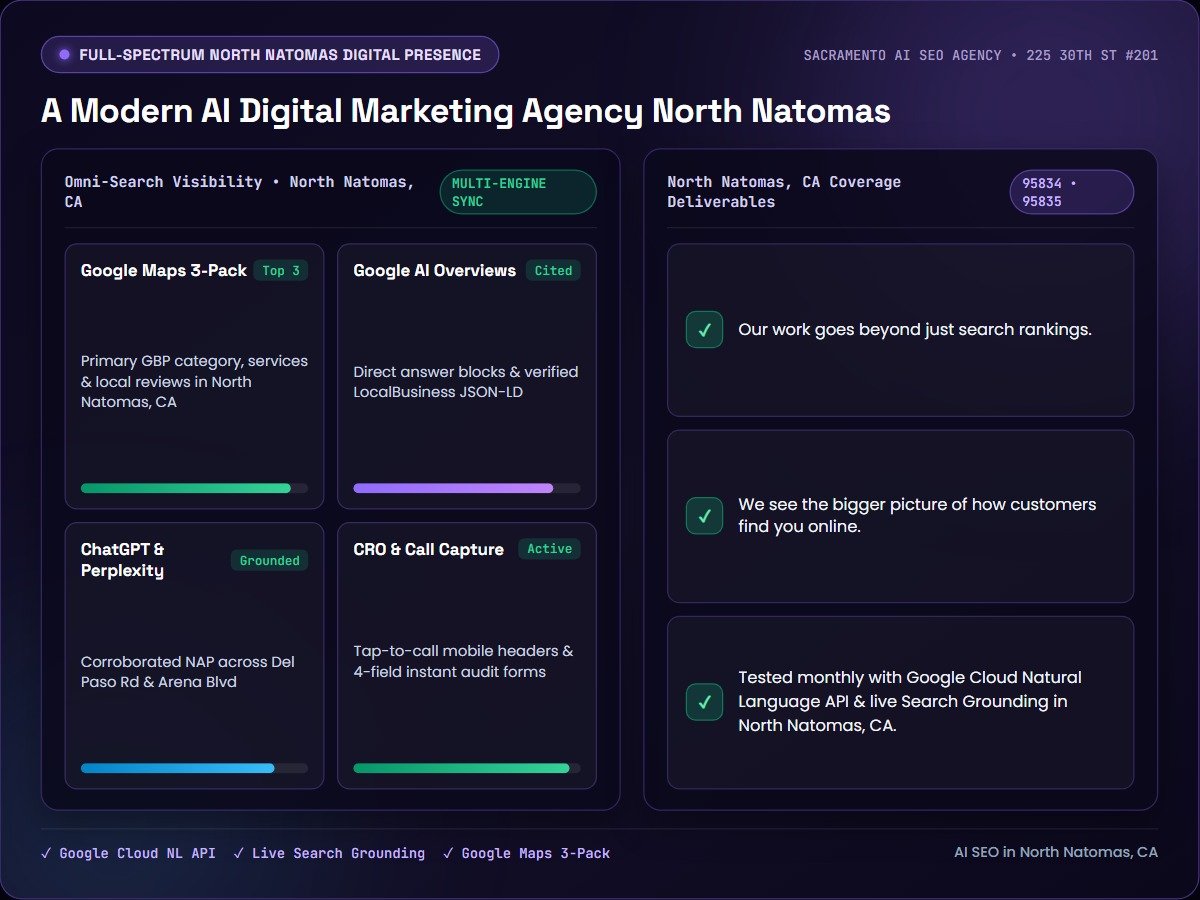
Task: Click the 'Top 3' badge on Google Maps card
Action: pyautogui.click(x=281, y=271)
